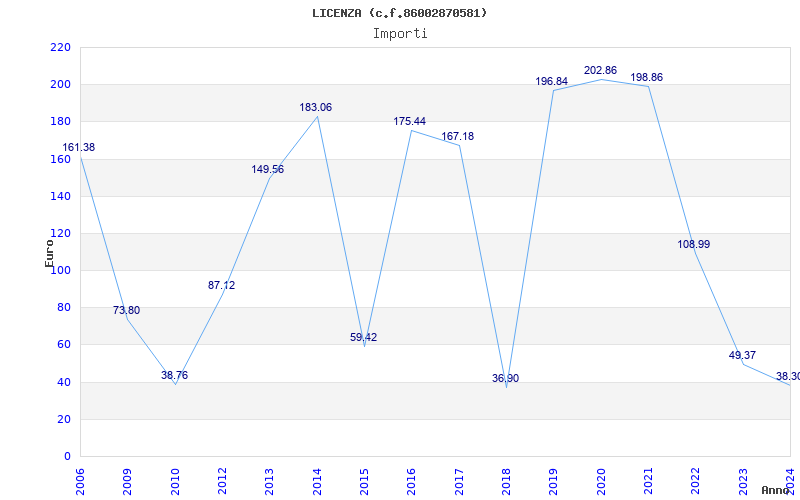Select the 2016 year label
This screenshot has width=800, height=500.
(412, 481)
